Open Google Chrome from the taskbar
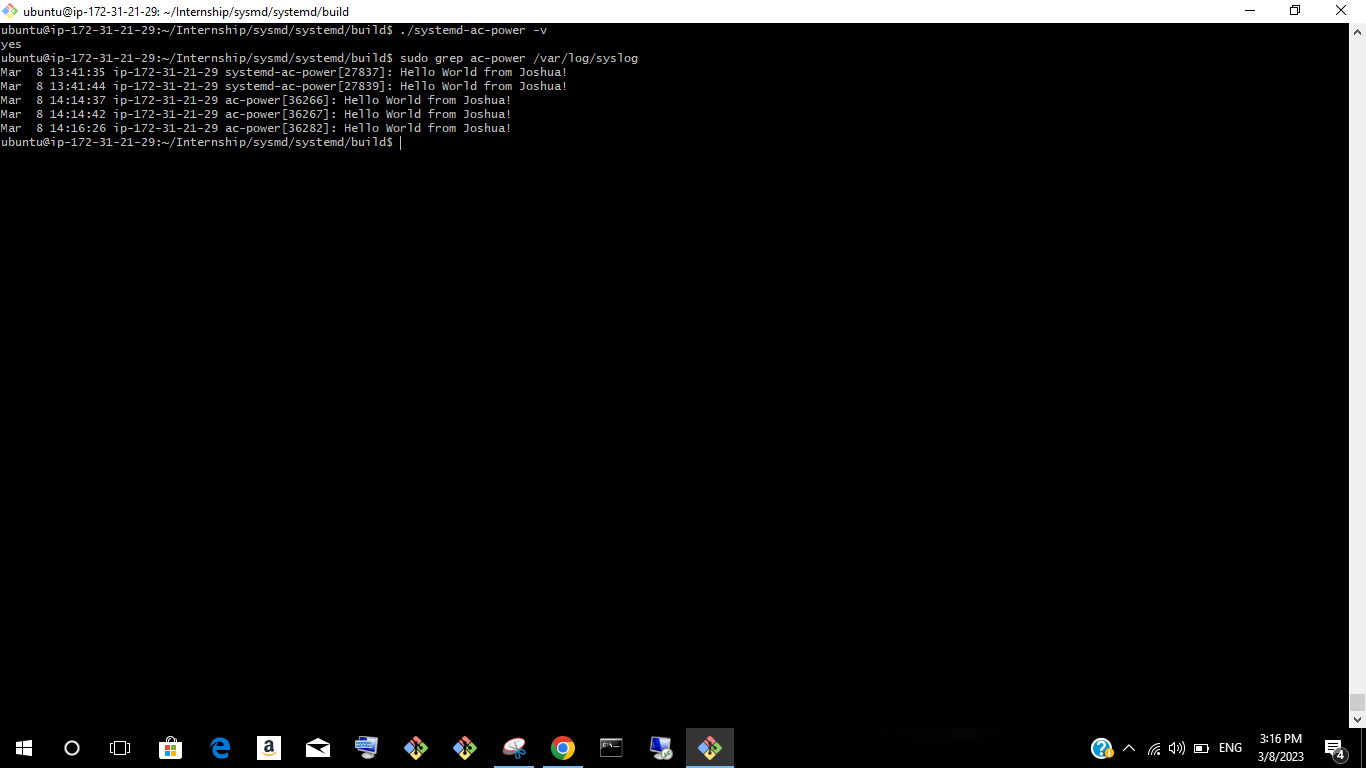 (562, 747)
